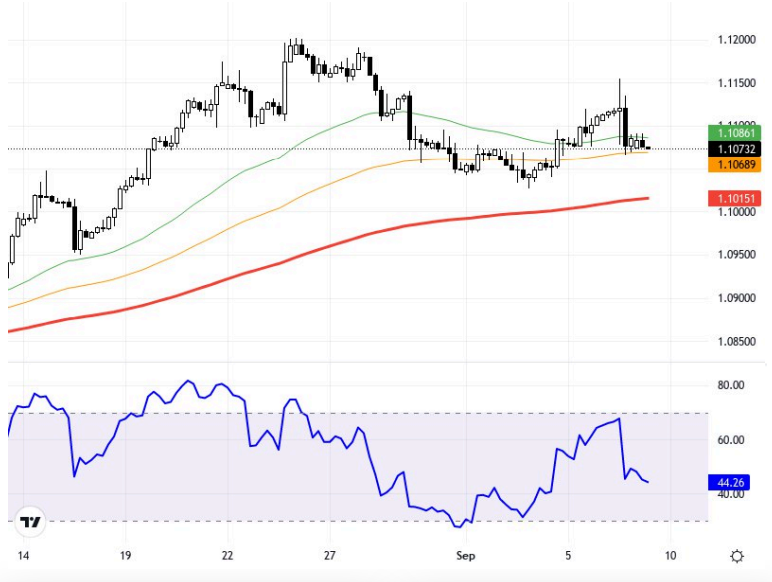Click the date label 14 on time axis

point(23,556)
